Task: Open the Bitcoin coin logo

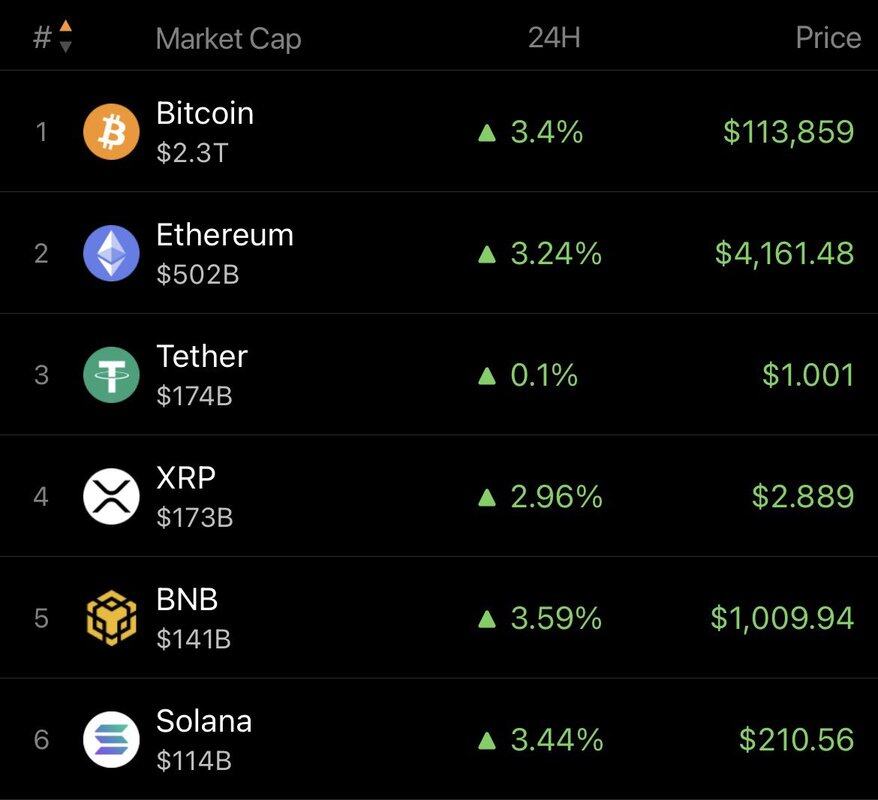Action: click(111, 132)
